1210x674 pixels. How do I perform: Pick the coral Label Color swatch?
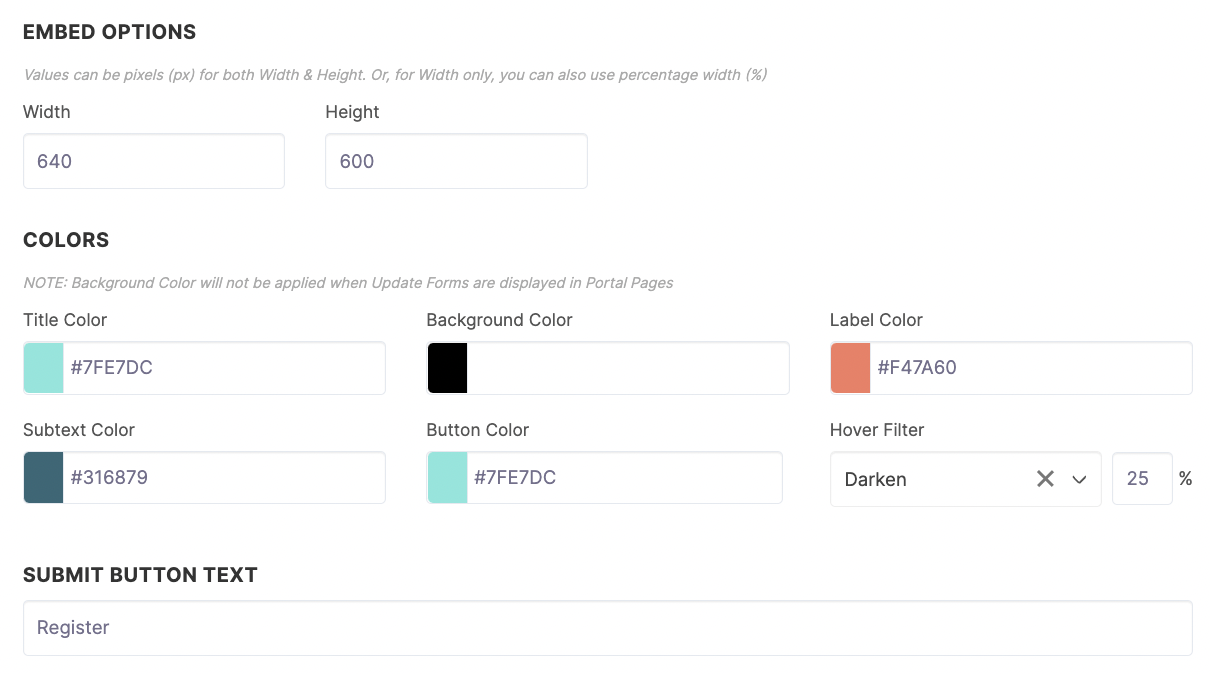coord(851,367)
